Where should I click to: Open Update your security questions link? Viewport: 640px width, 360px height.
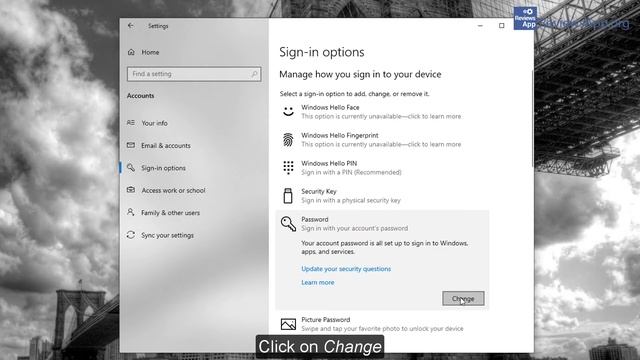pos(346,269)
